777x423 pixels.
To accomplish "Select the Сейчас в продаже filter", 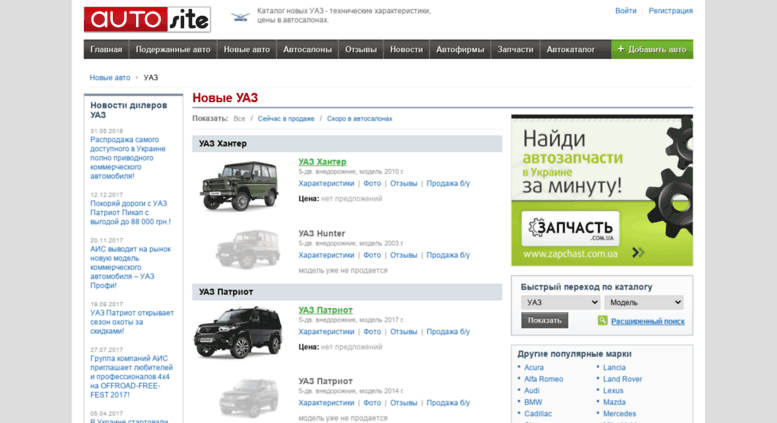I will tap(286, 119).
